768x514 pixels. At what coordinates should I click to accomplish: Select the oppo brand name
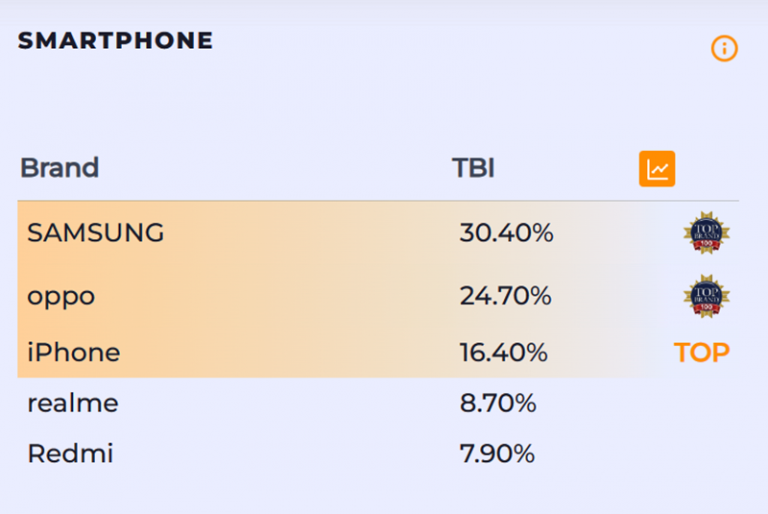point(61,296)
